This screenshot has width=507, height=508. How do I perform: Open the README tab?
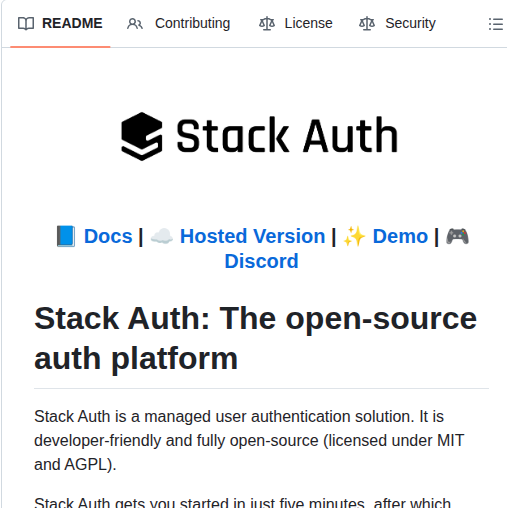(60, 23)
